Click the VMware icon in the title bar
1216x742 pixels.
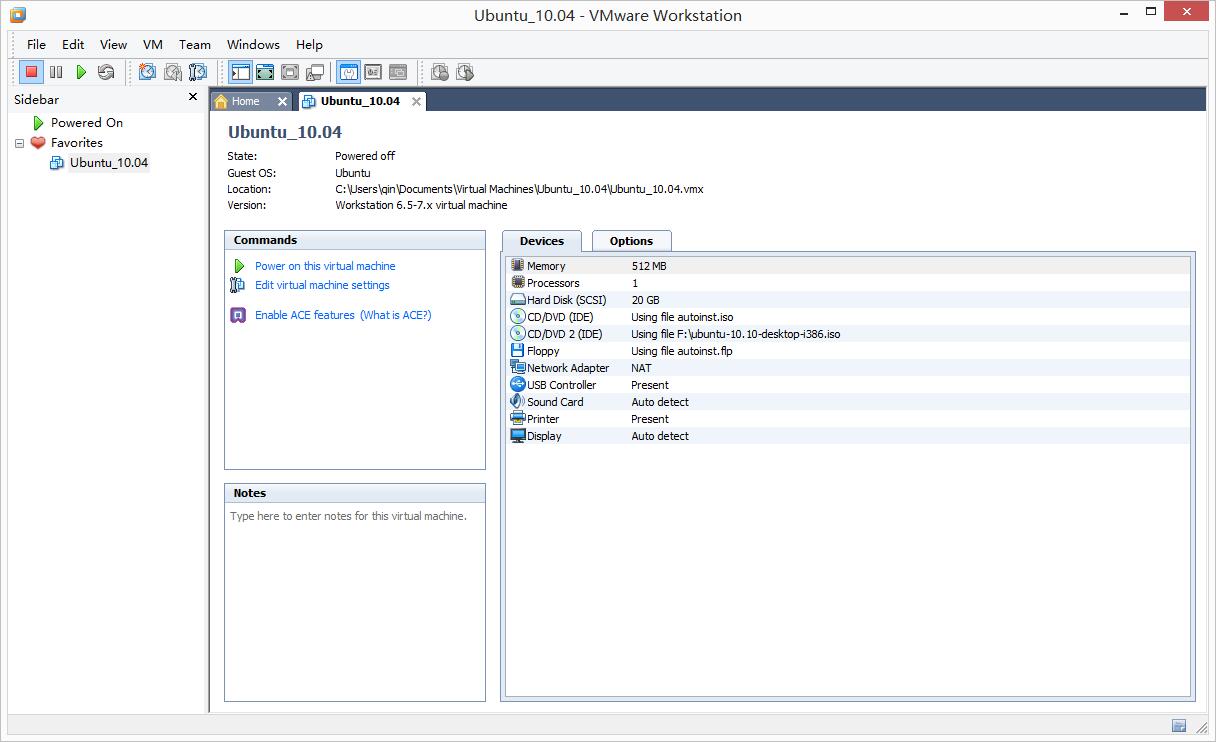[17, 15]
